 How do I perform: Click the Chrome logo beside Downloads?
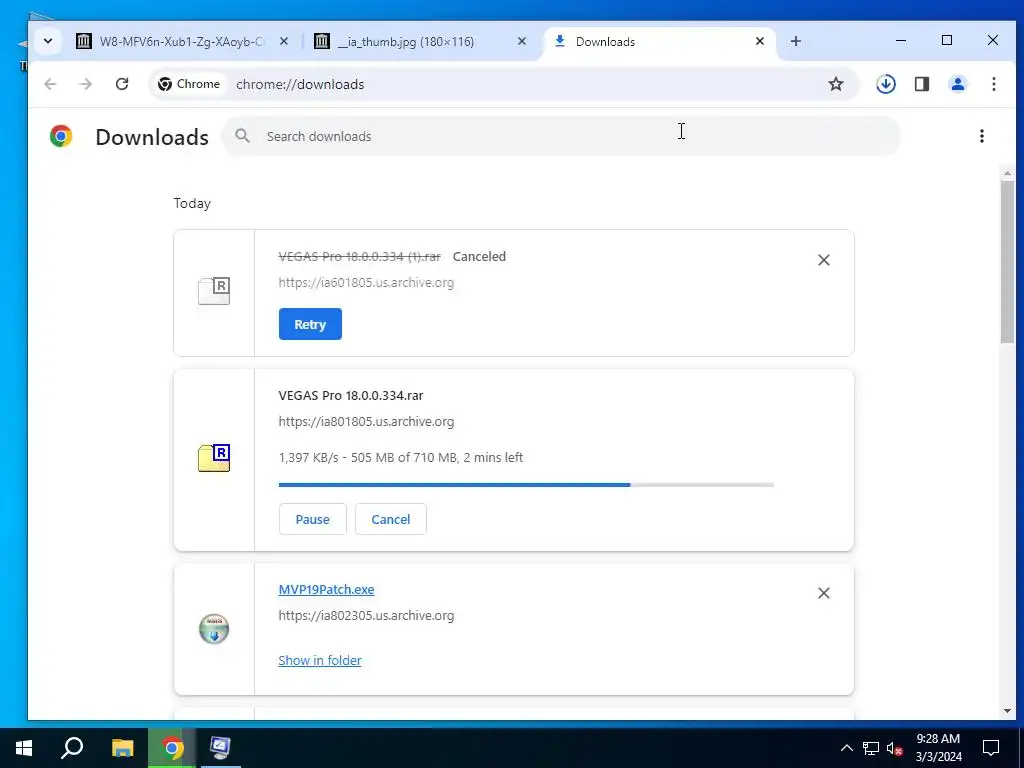(61, 136)
